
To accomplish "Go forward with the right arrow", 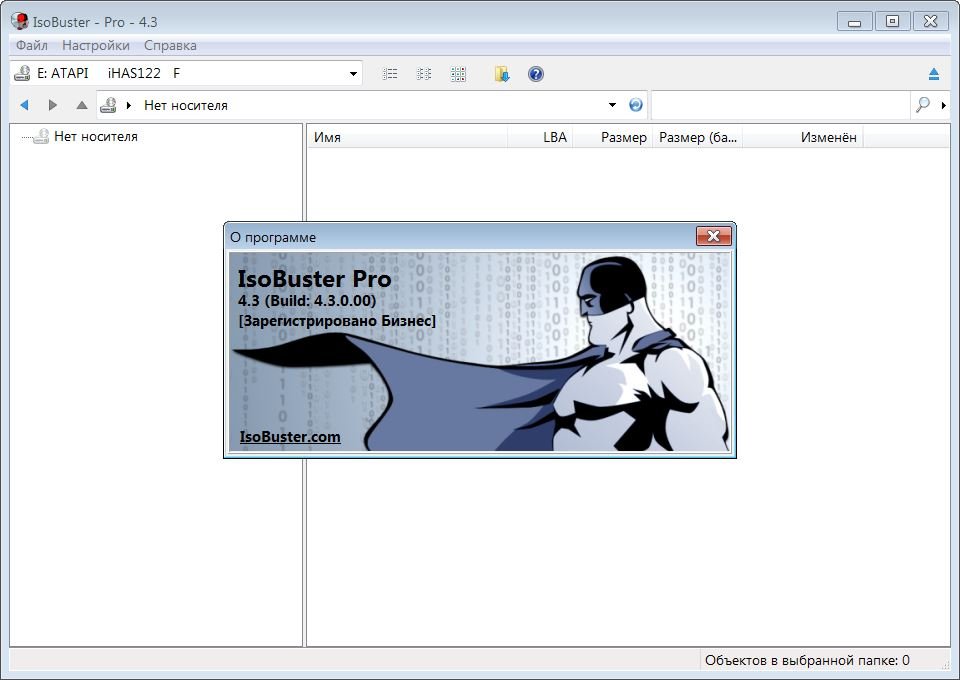I will coord(53,105).
